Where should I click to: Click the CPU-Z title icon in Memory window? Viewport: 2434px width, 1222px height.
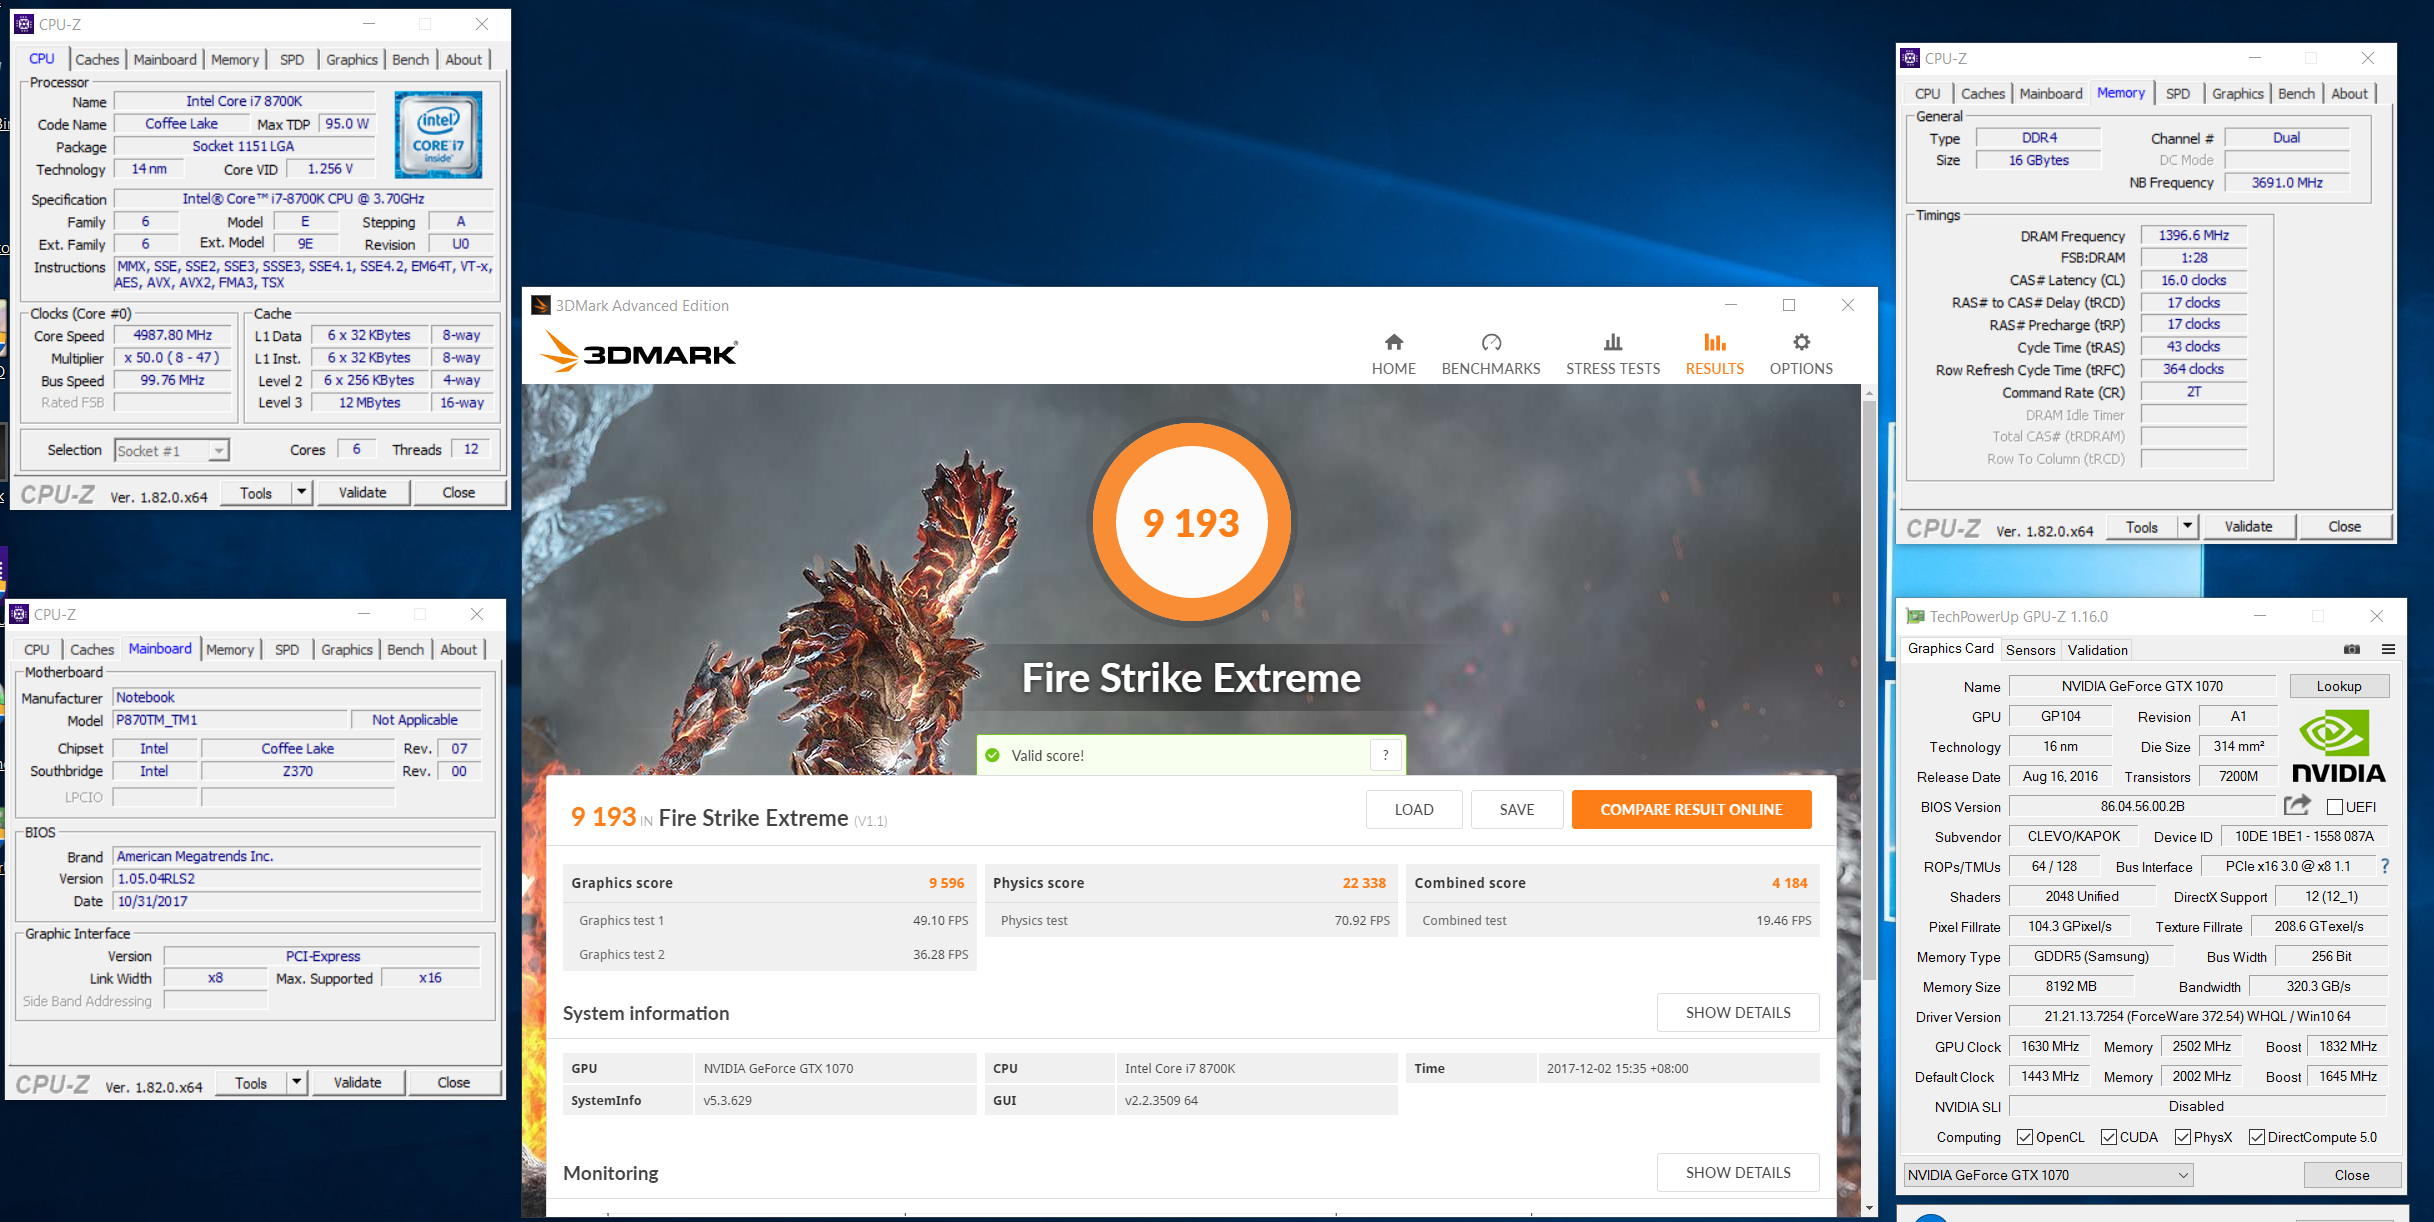(1910, 58)
